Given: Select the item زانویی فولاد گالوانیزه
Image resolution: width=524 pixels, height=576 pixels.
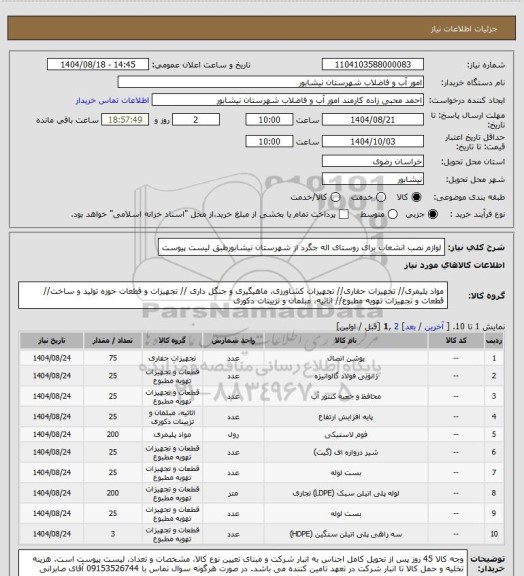Looking at the screenshot, I should pyautogui.click(x=346, y=376).
